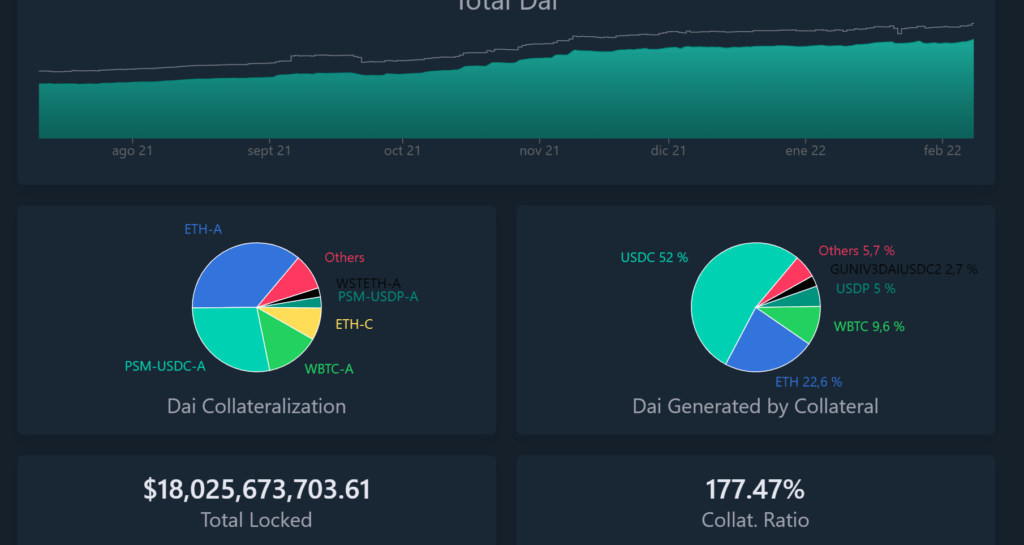Viewport: 1024px width, 545px height.
Task: Click the PSM-USDC-A text label
Action: click(x=165, y=366)
